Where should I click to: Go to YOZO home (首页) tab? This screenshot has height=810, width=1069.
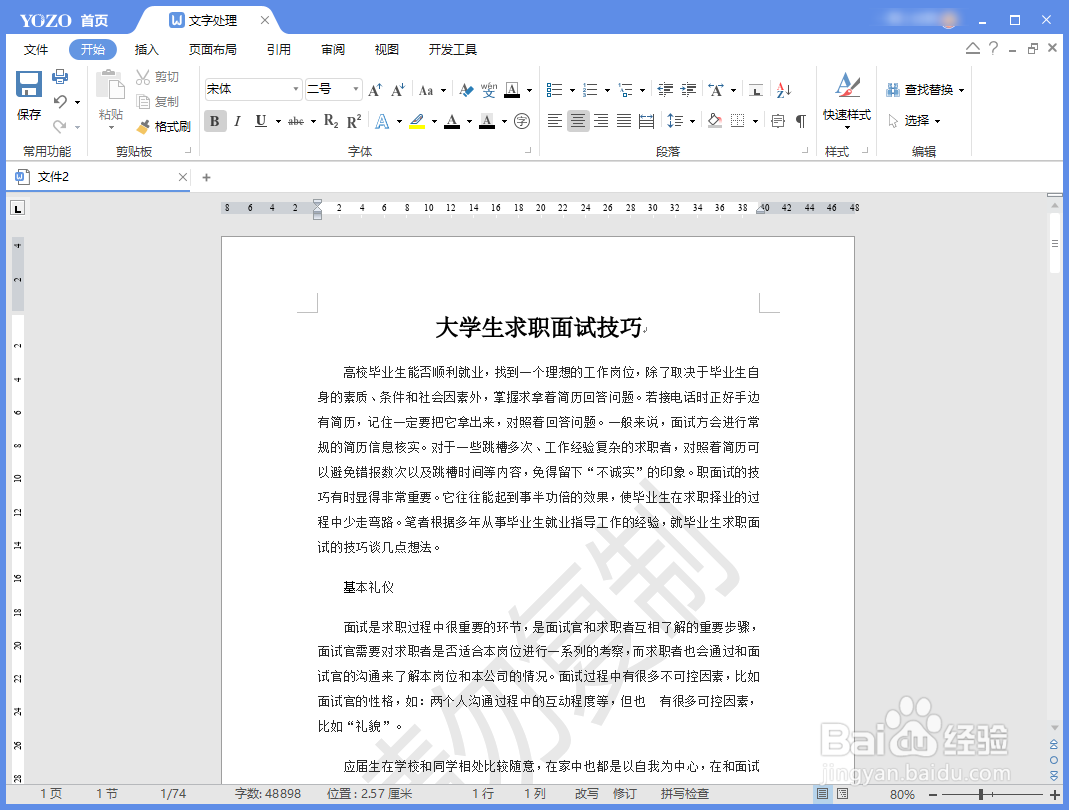tap(94, 20)
